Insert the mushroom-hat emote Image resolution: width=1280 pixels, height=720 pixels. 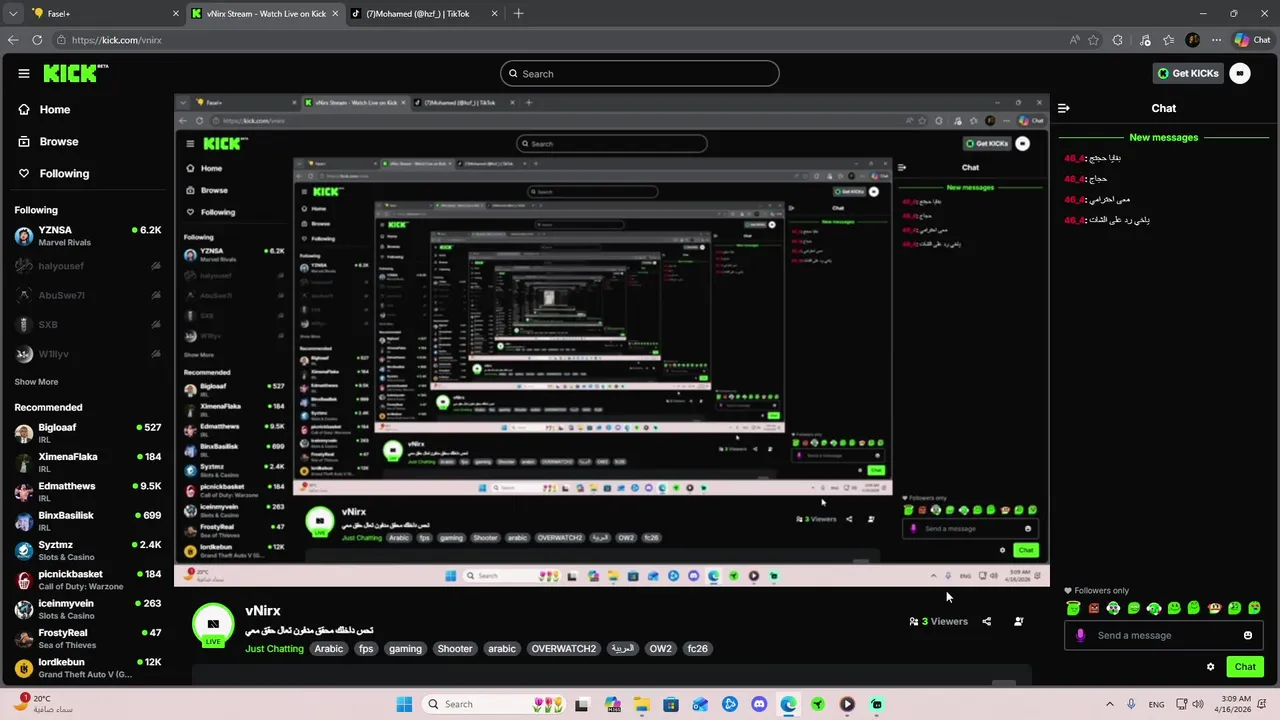pos(1214,607)
